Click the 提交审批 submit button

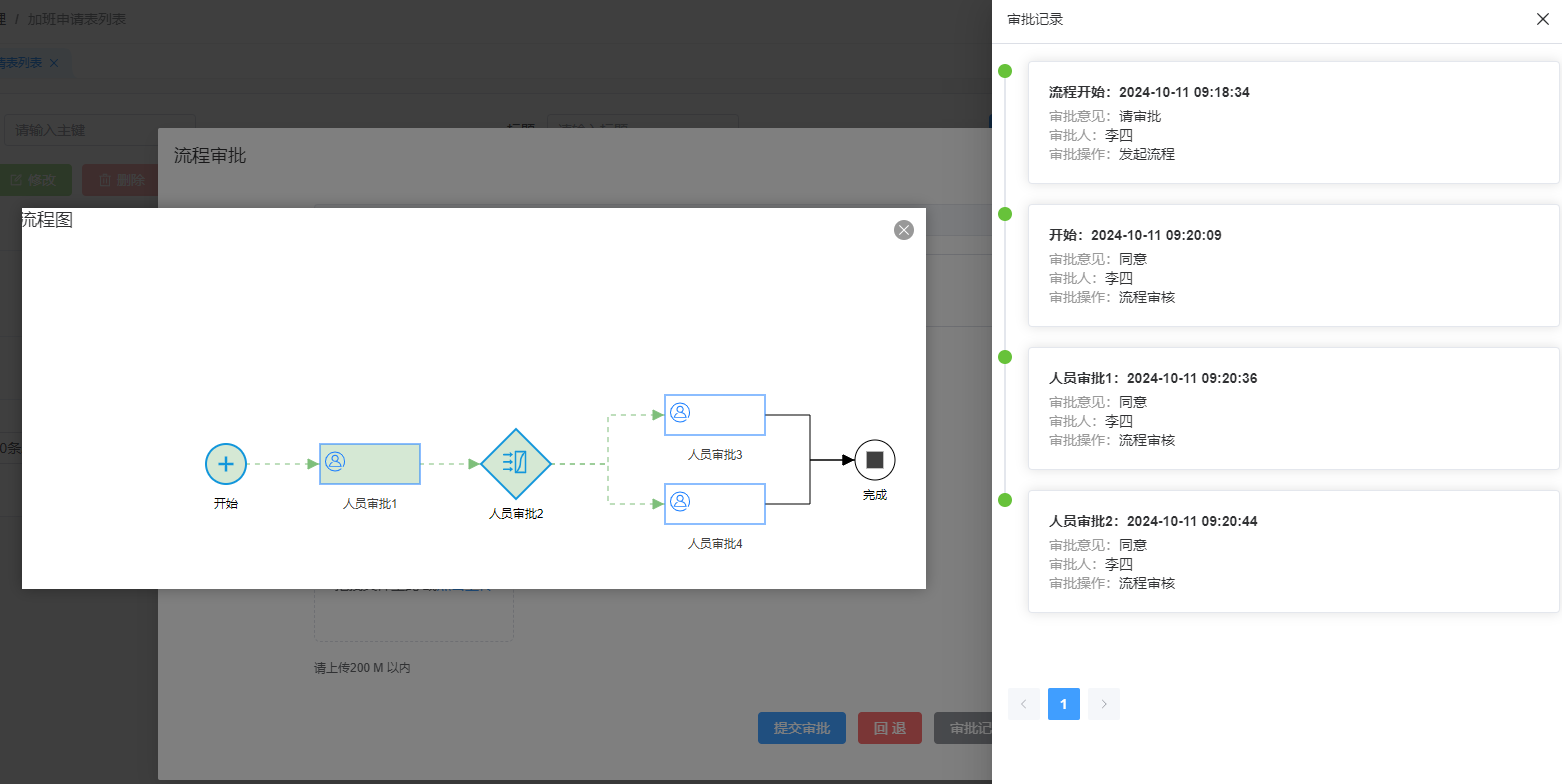(x=802, y=728)
